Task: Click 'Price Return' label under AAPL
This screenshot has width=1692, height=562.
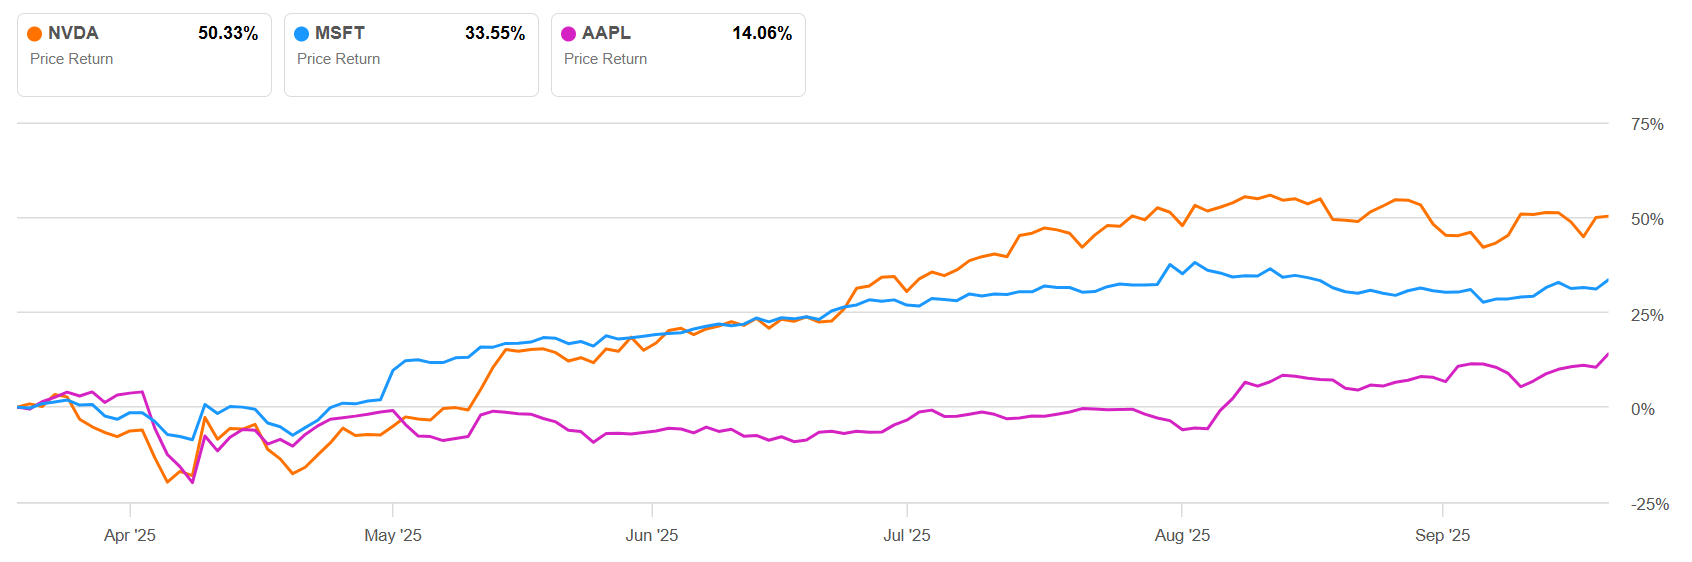Action: coord(605,59)
